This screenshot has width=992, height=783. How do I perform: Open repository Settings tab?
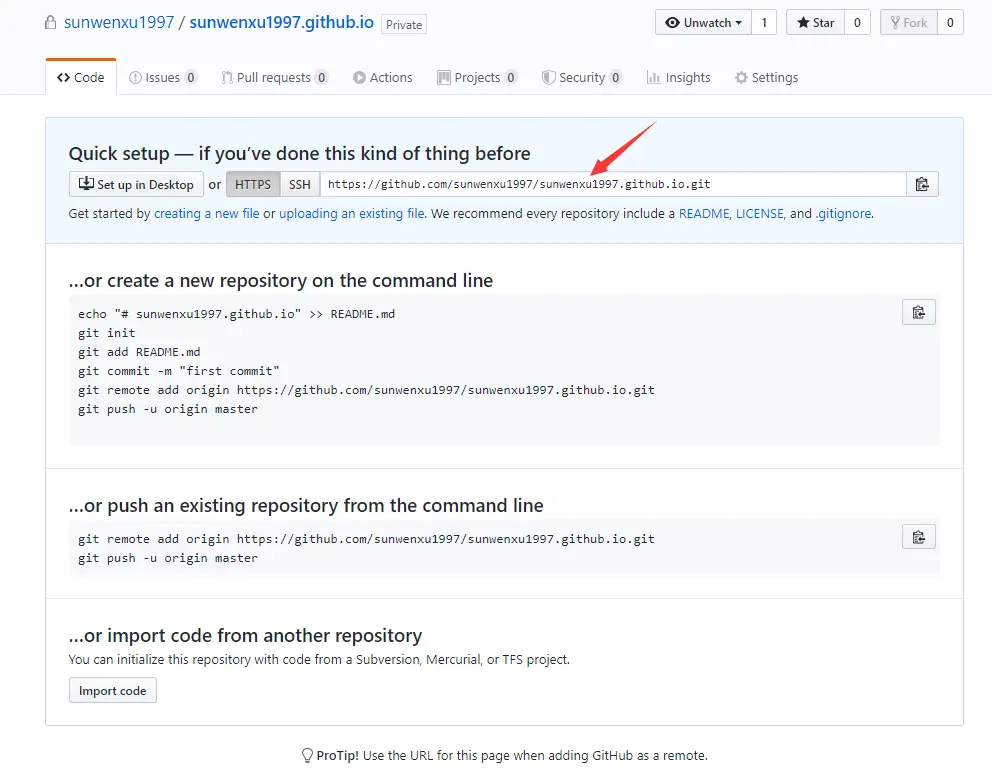point(766,77)
